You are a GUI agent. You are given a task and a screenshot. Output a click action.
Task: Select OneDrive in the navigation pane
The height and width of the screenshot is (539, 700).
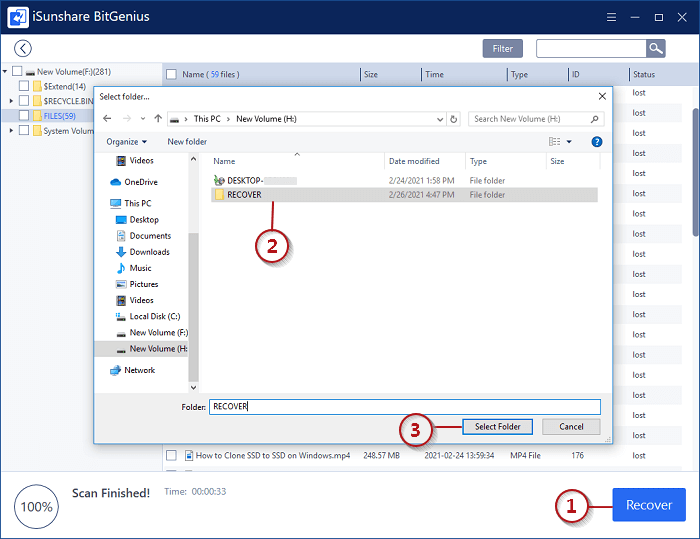click(140, 182)
